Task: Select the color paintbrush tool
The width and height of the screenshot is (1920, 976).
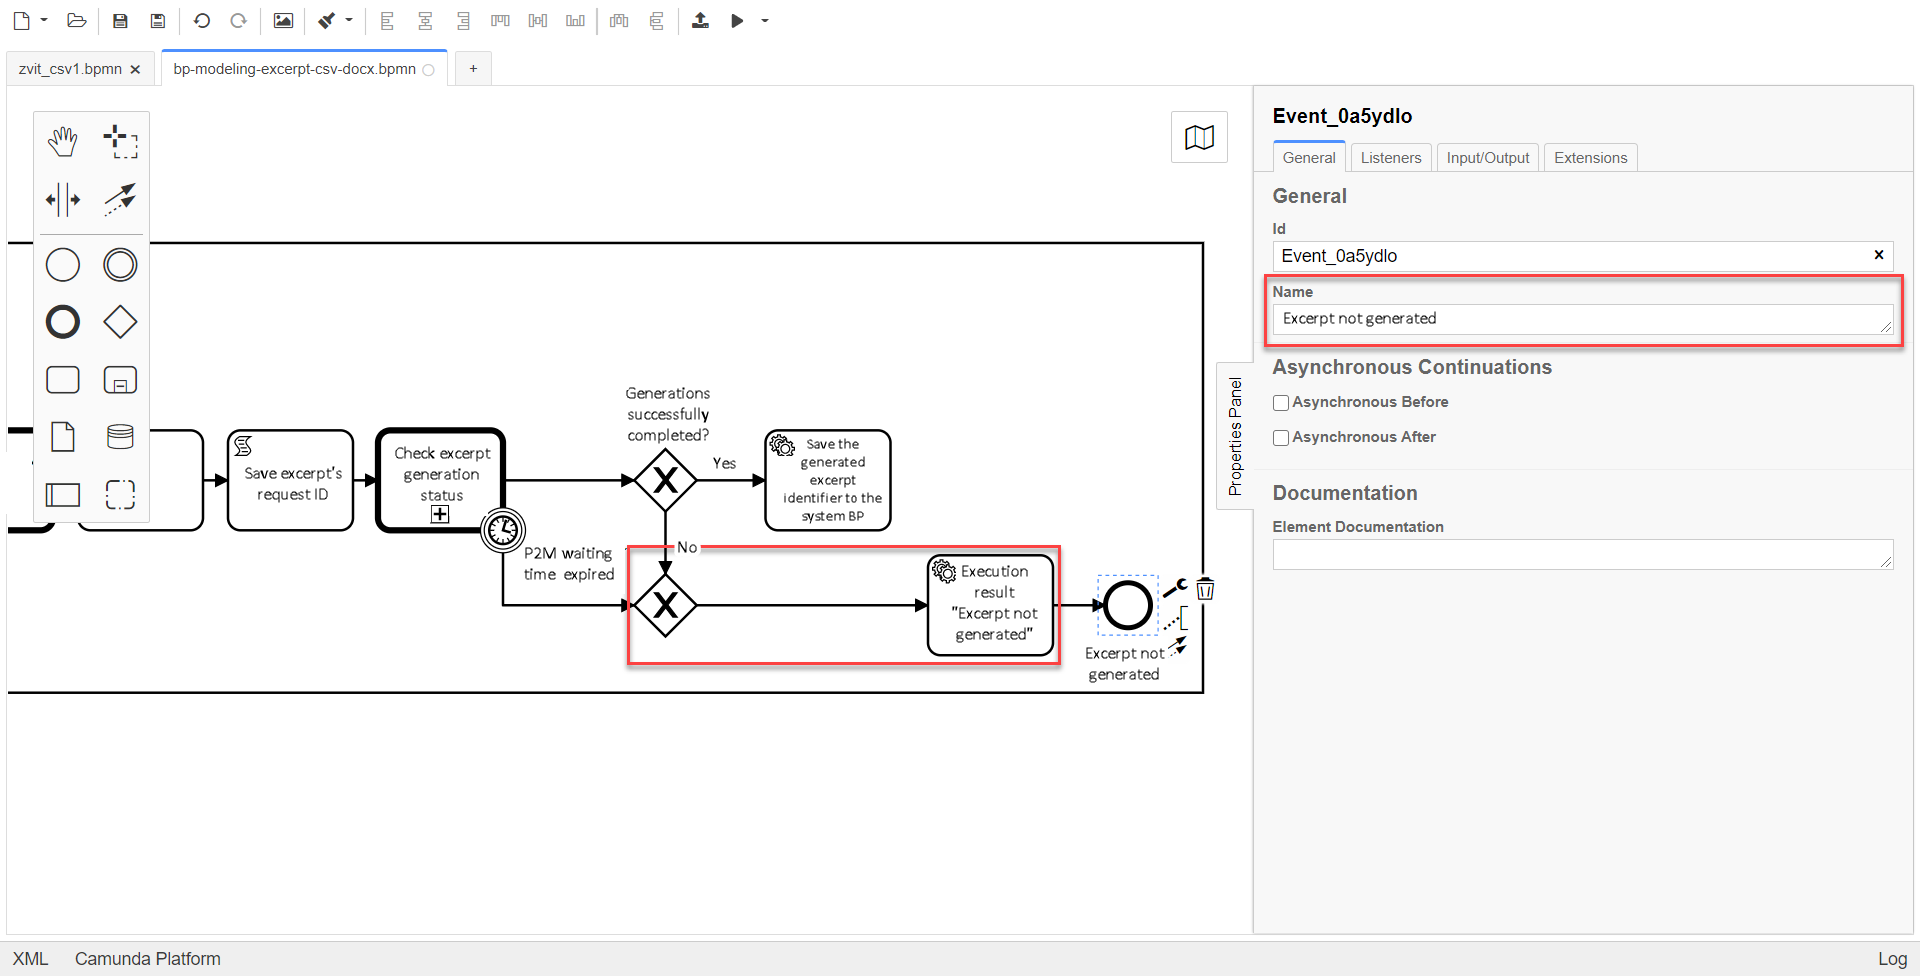Action: (327, 21)
